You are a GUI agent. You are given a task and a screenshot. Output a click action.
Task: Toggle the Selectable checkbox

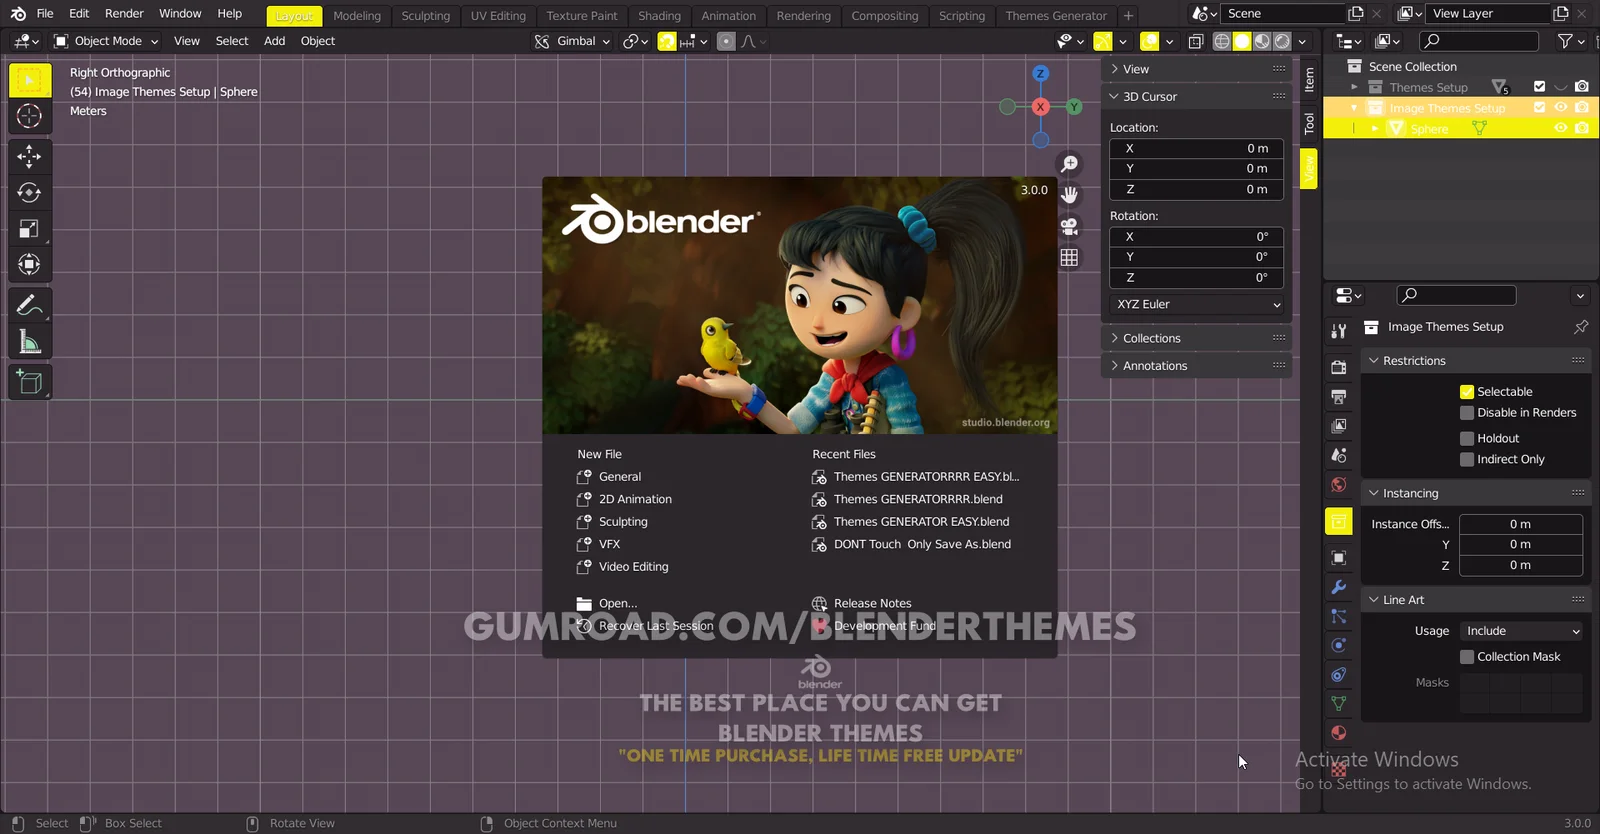pos(1467,392)
